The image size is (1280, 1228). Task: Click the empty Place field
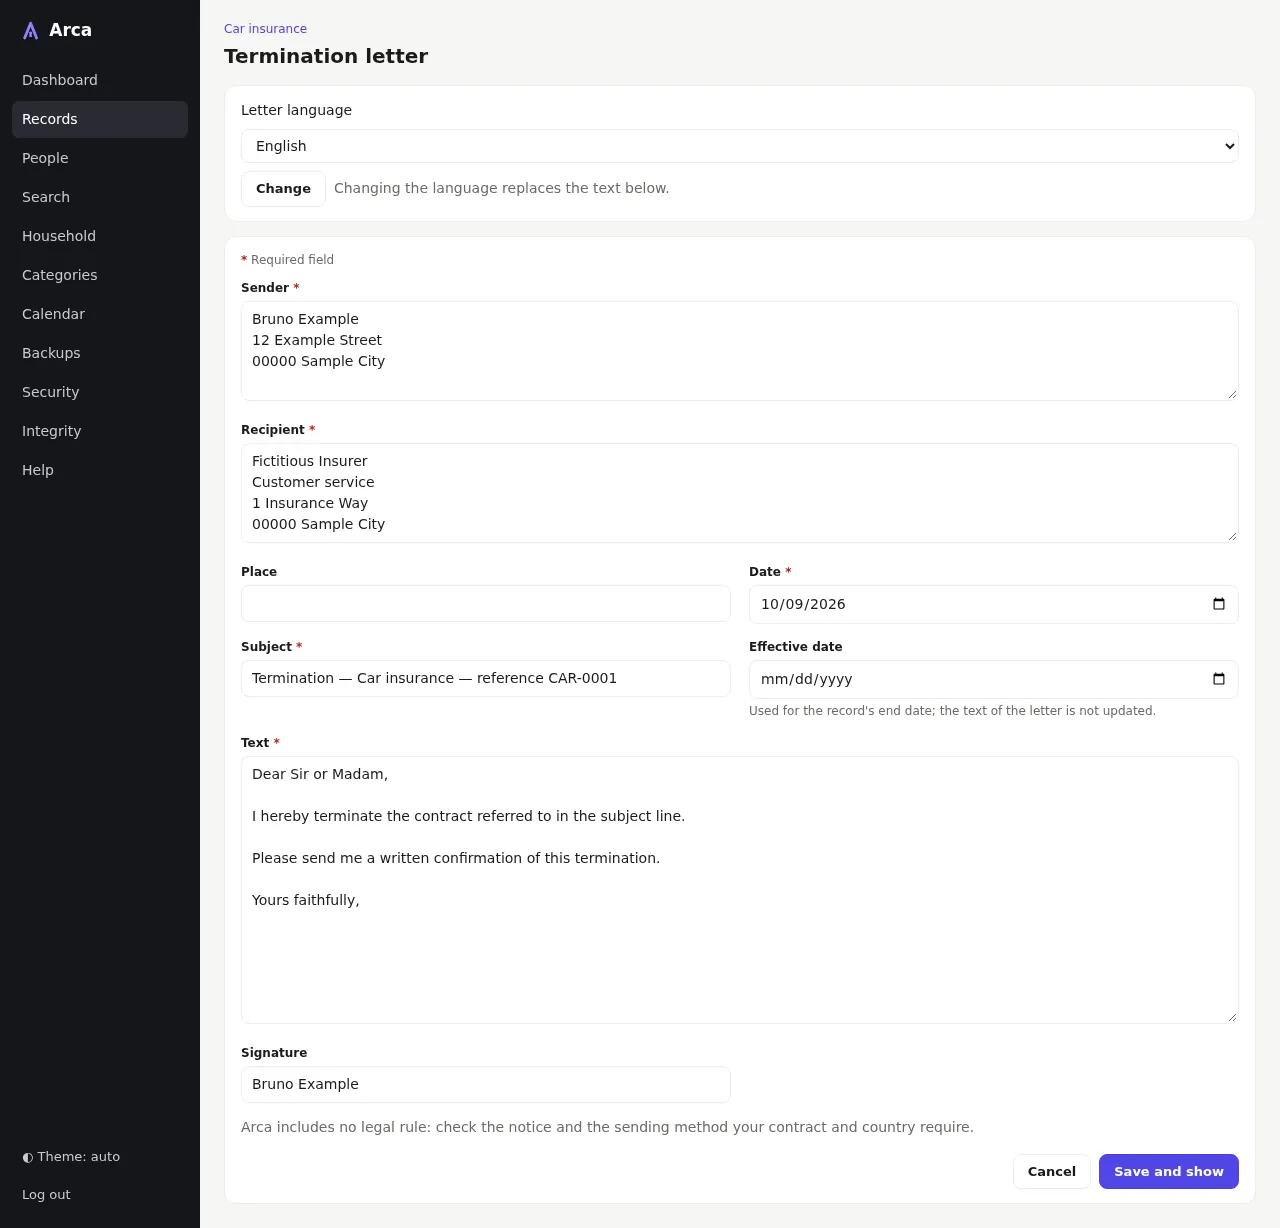486,604
